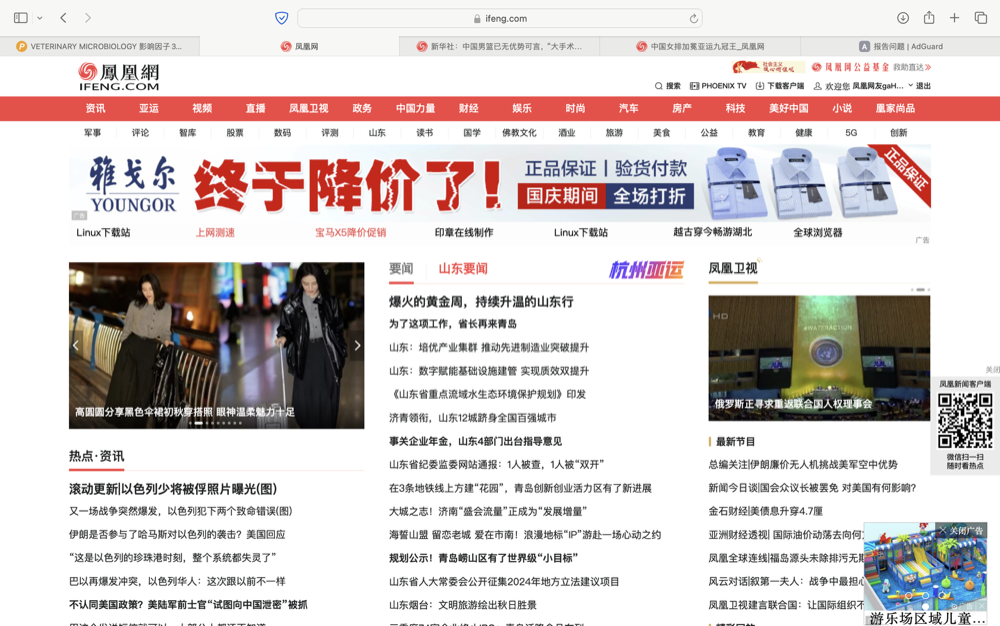Open Safari downloads via the downloads icon

click(x=903, y=17)
